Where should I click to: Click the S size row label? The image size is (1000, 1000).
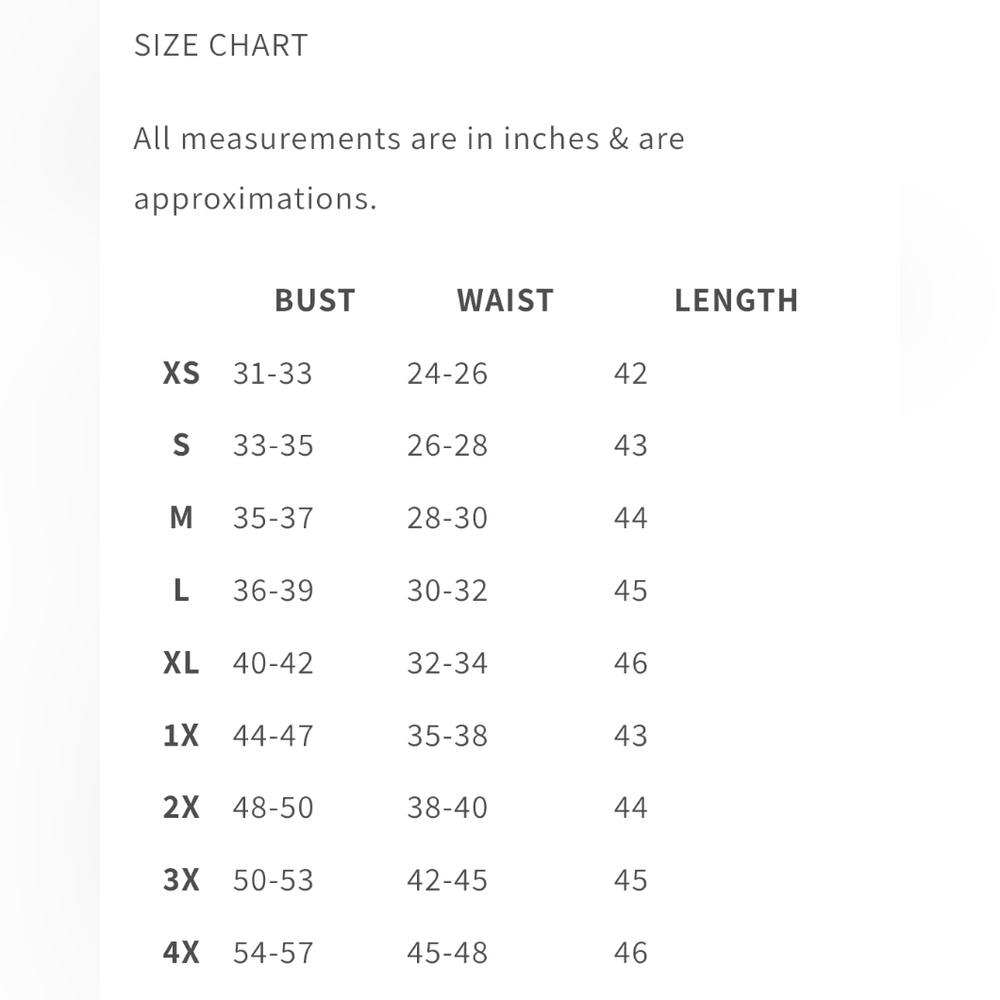point(181,445)
